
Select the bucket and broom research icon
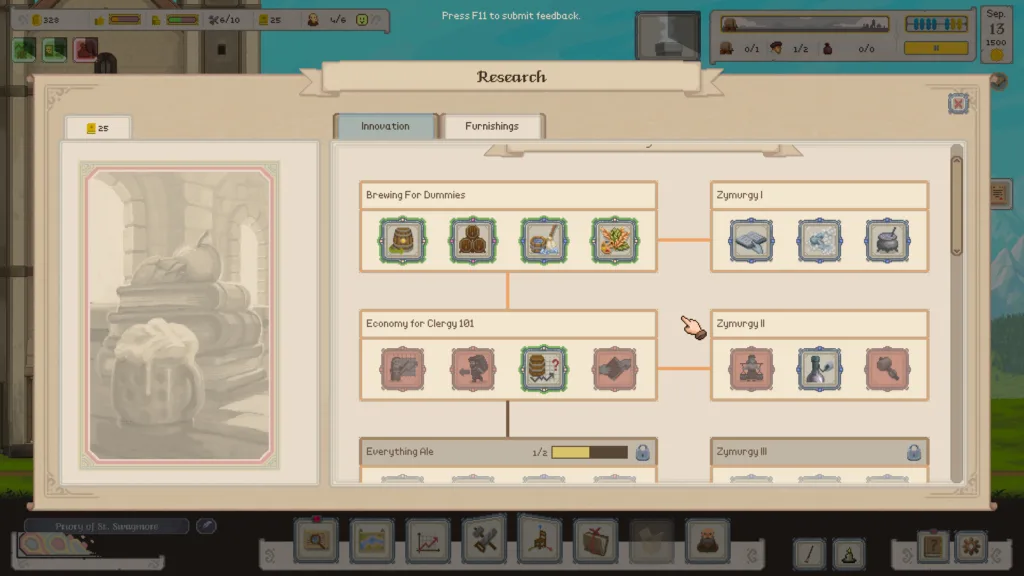pos(544,240)
